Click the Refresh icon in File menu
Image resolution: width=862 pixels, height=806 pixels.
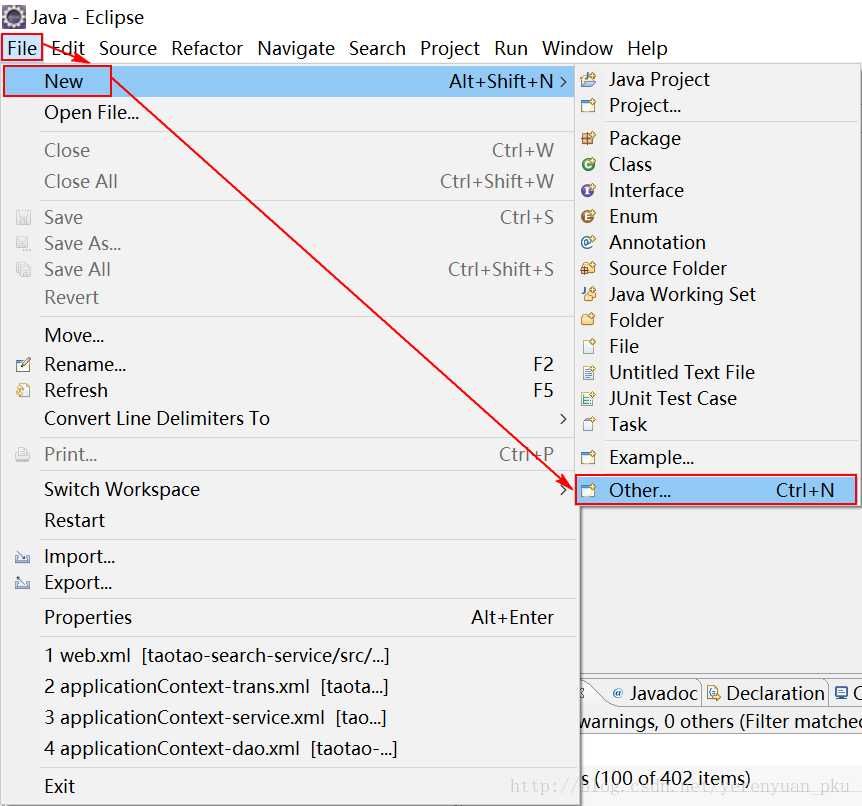click(23, 390)
